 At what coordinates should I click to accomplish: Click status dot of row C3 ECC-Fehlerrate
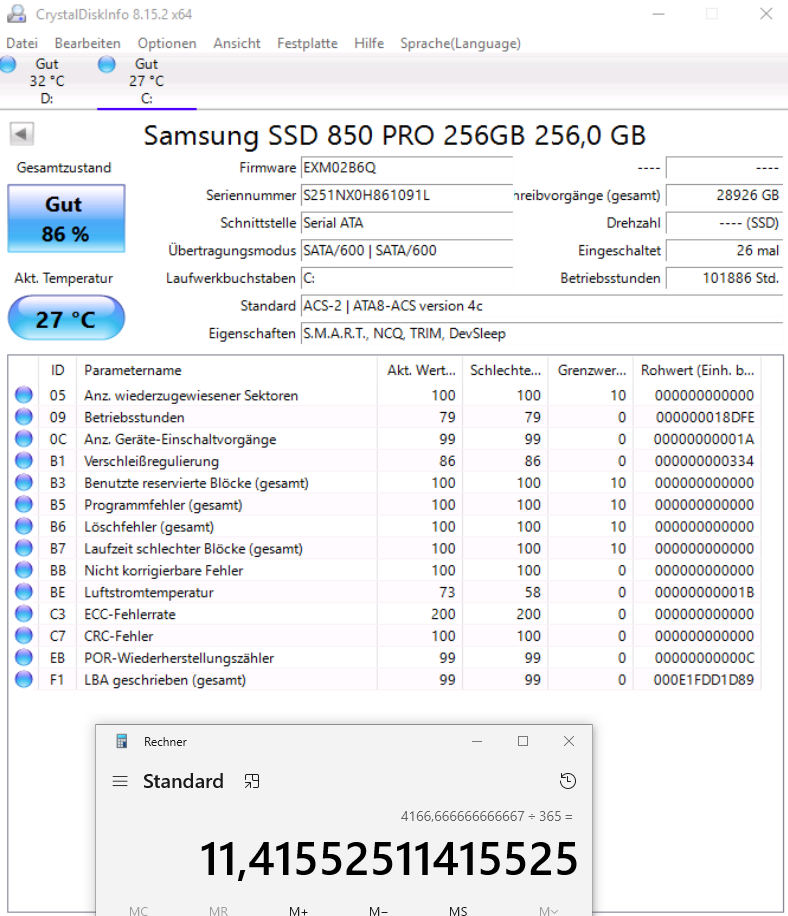24,614
